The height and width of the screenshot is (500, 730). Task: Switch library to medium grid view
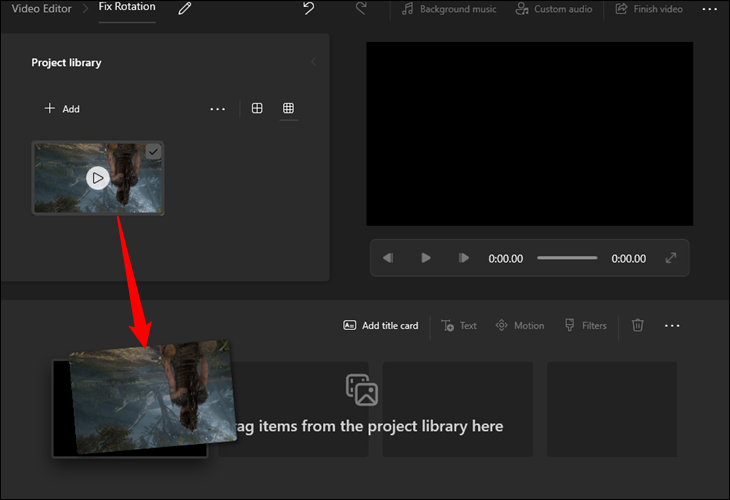(x=257, y=108)
